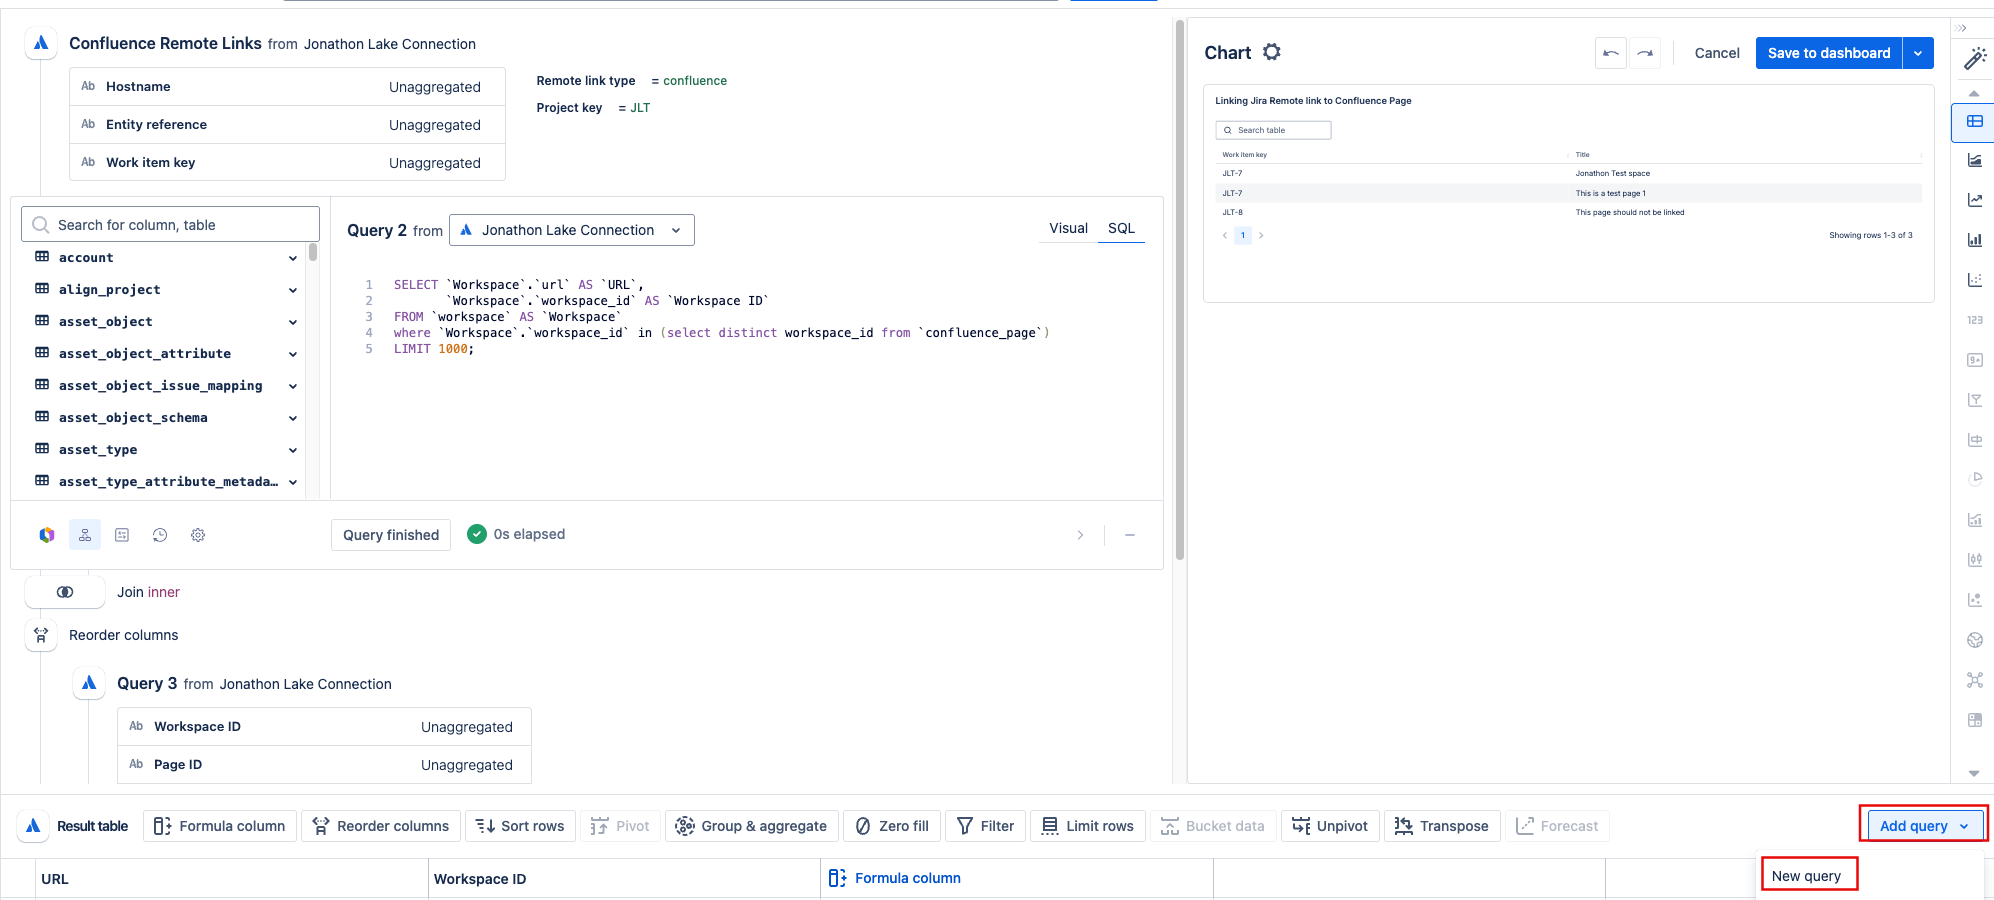The width and height of the screenshot is (1994, 900).
Task: Minimize Query 2 panel with dash icon
Action: coord(1130,535)
